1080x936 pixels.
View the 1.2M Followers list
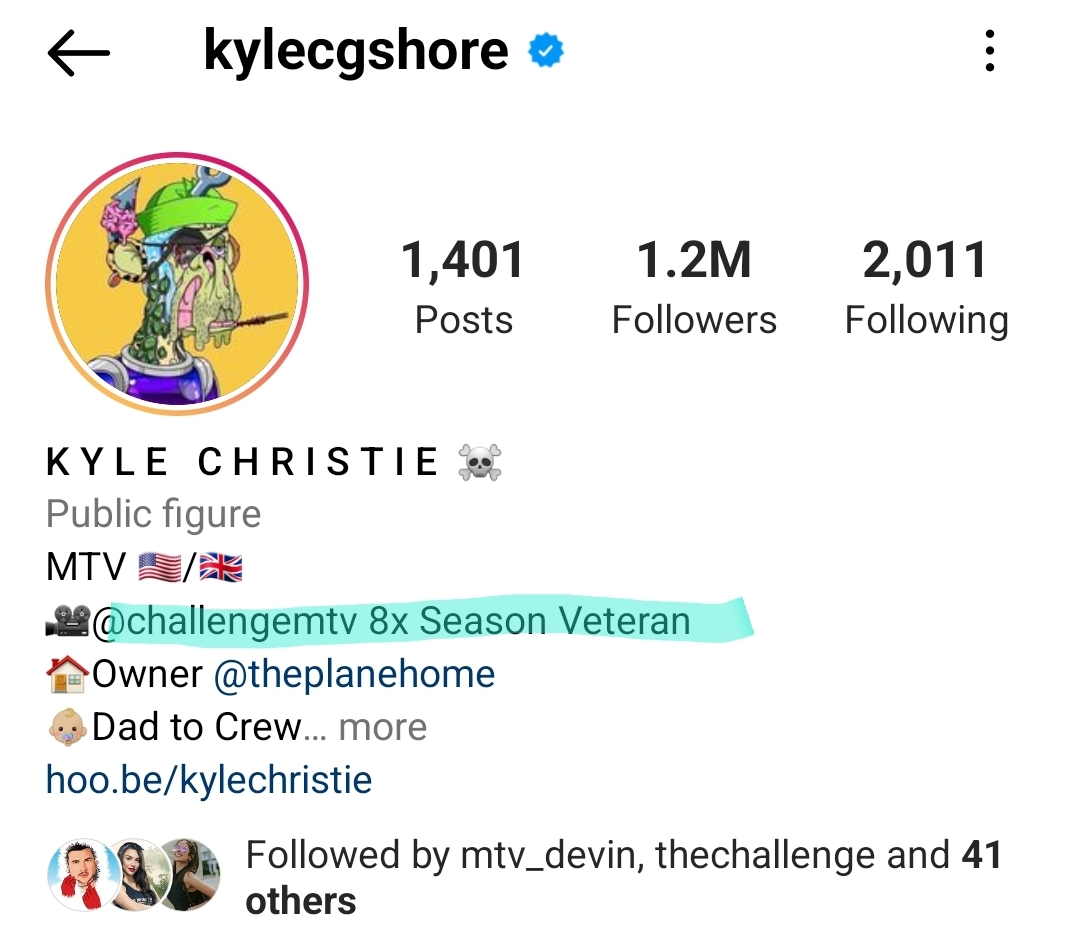coord(694,287)
